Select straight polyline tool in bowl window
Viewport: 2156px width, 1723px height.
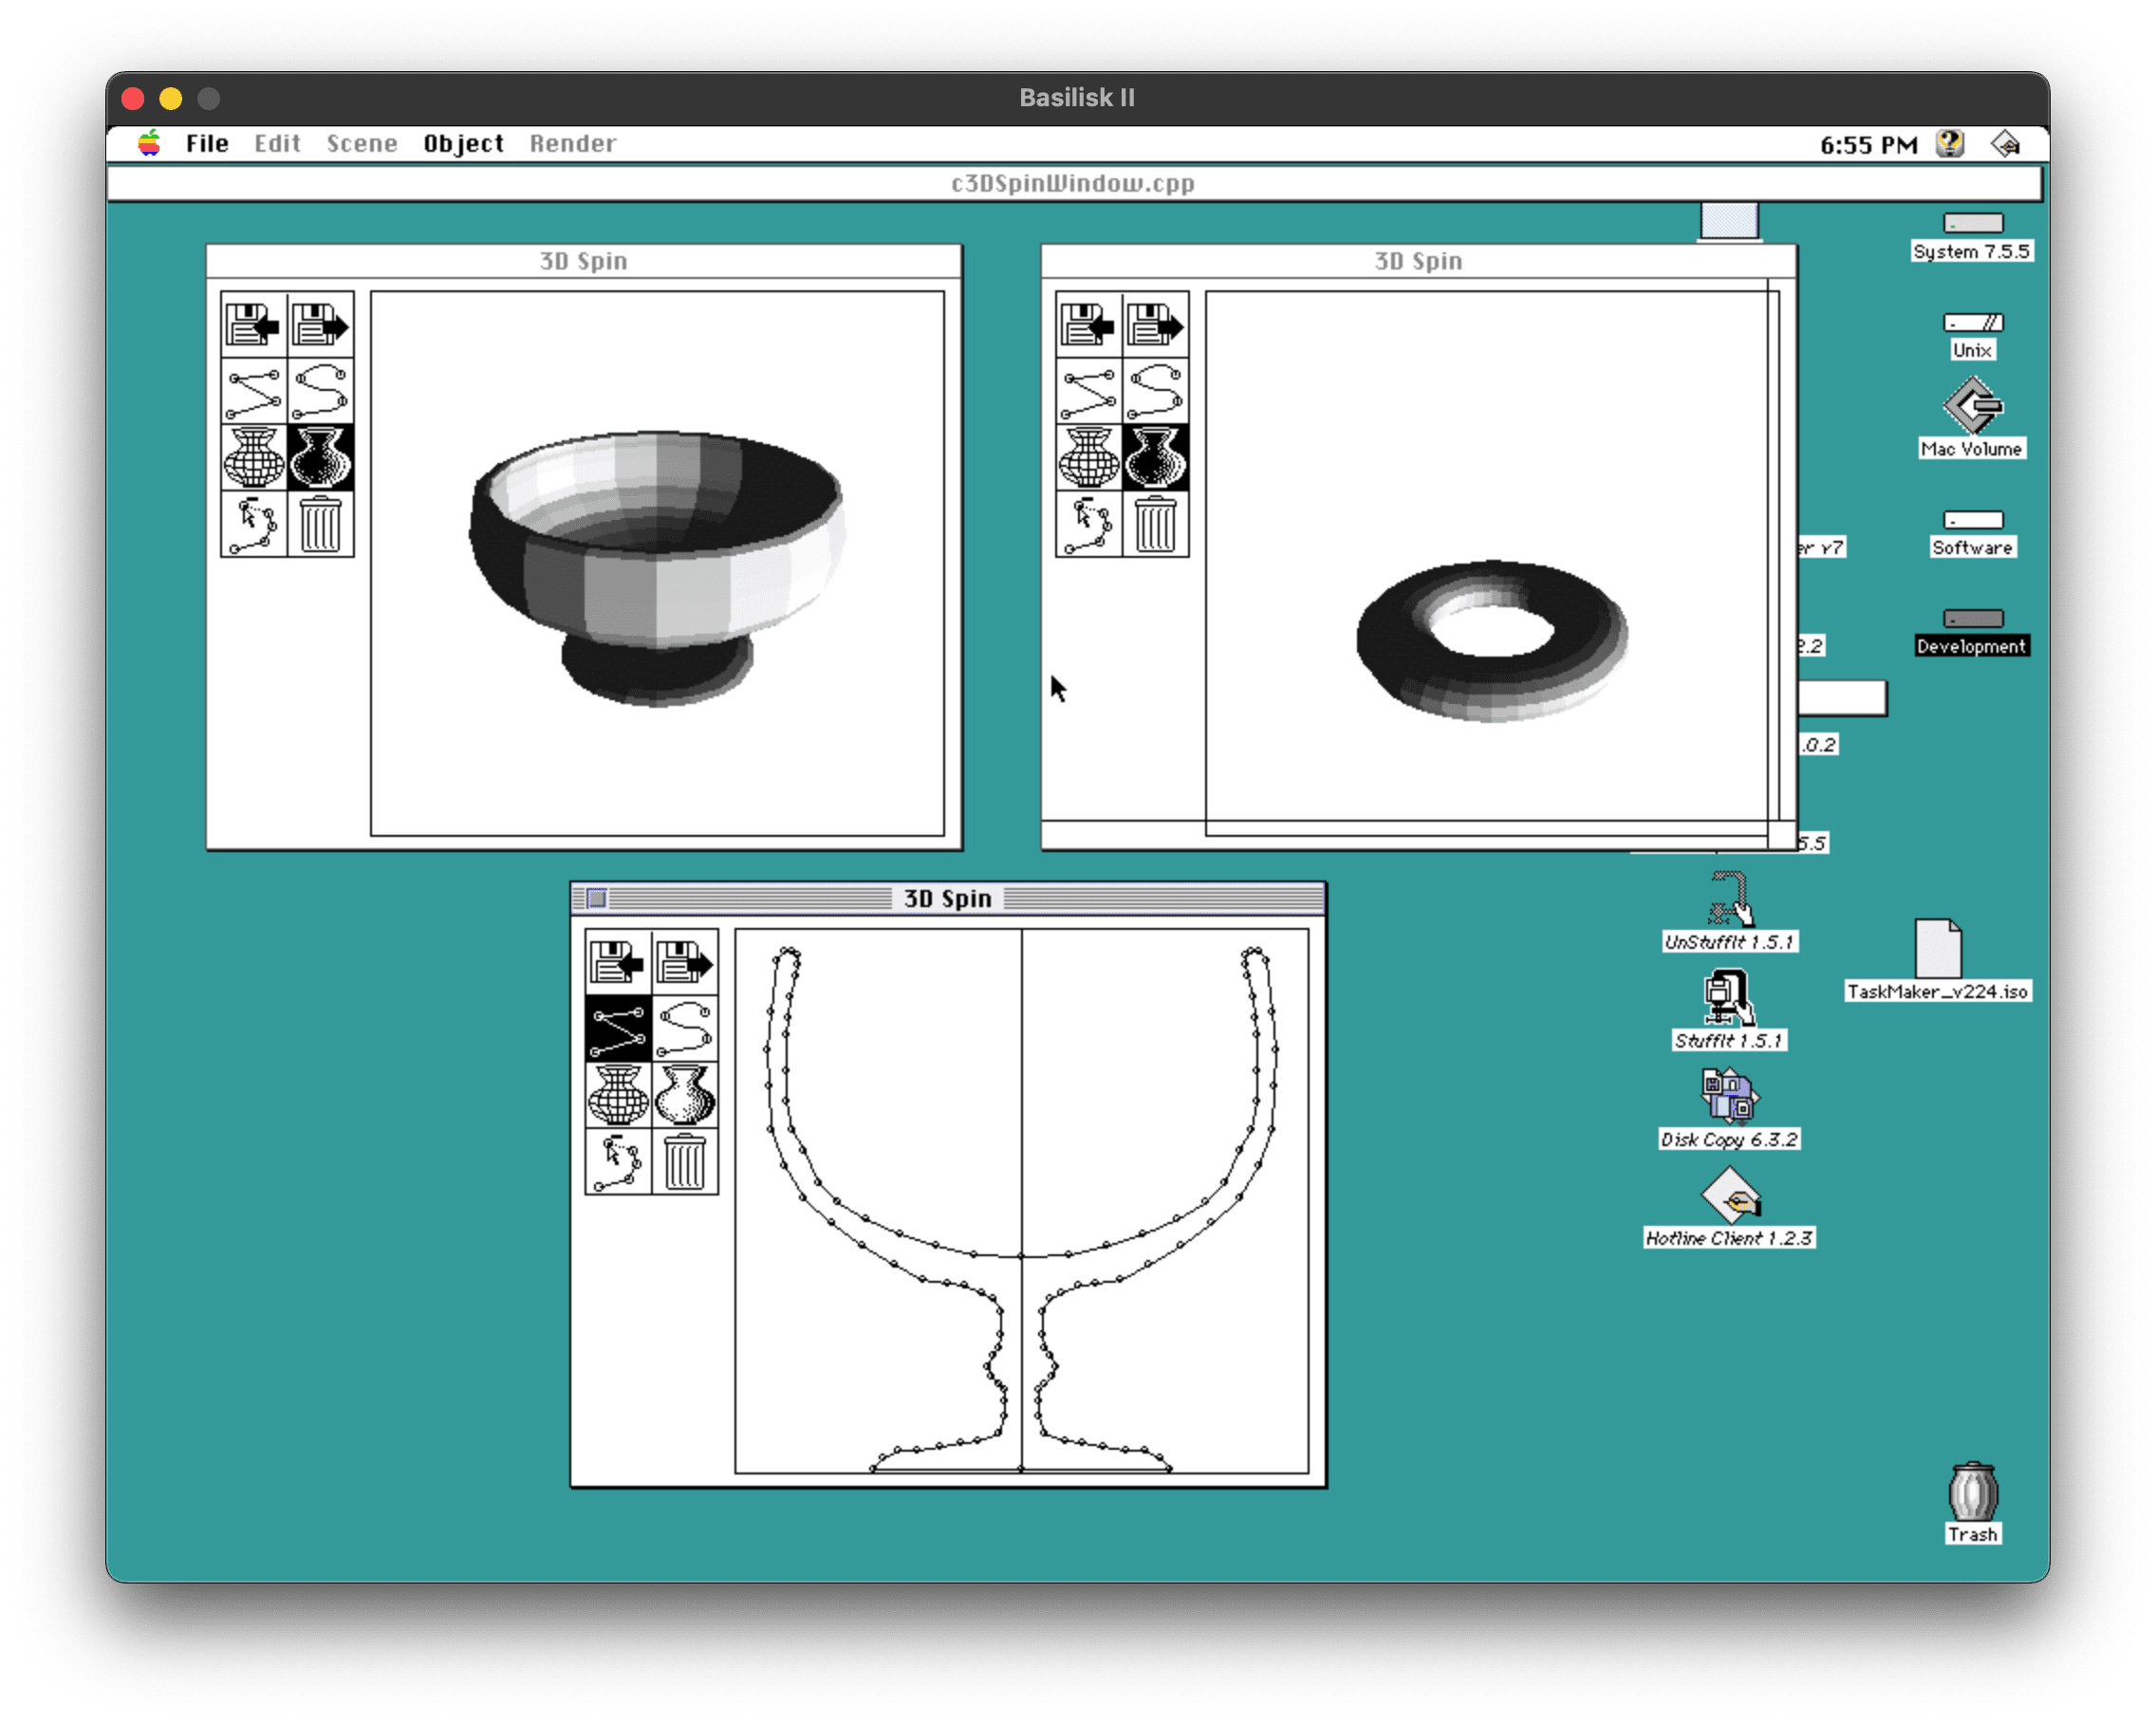[x=253, y=391]
